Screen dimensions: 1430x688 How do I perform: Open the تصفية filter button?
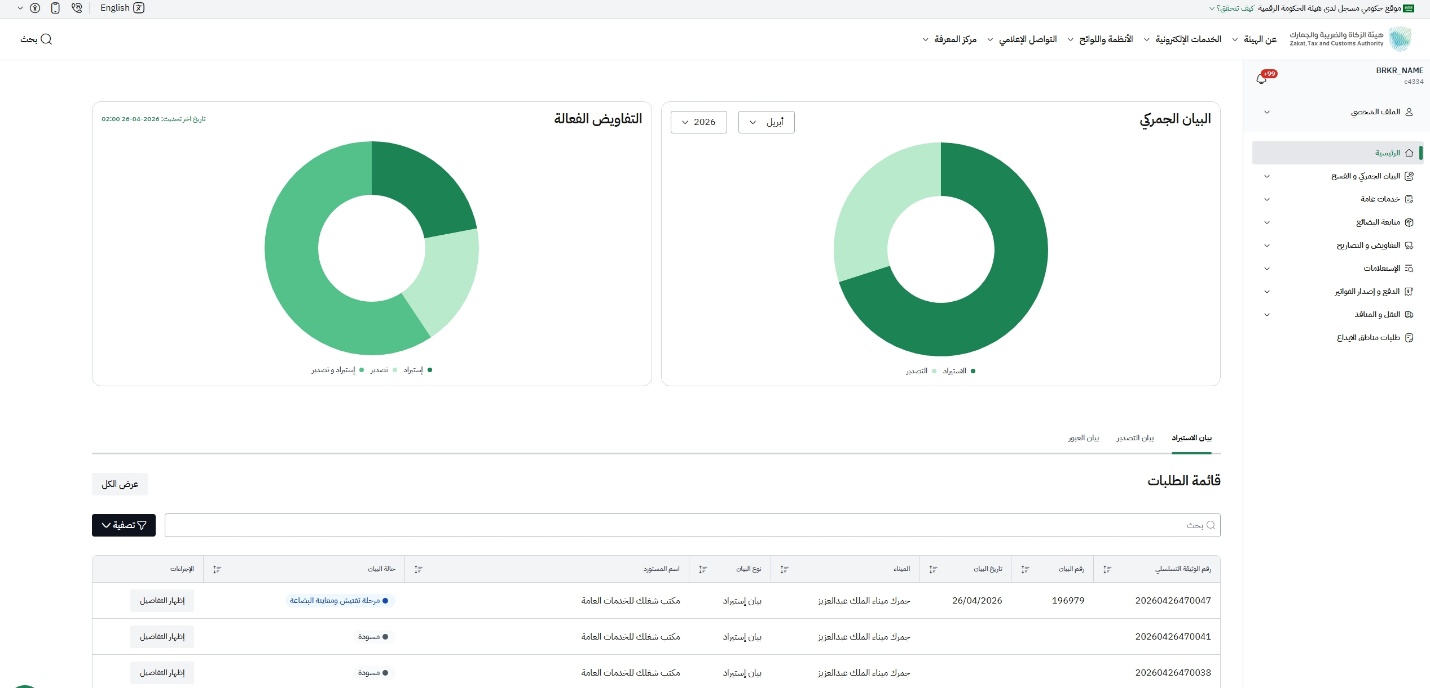pyautogui.click(x=124, y=524)
